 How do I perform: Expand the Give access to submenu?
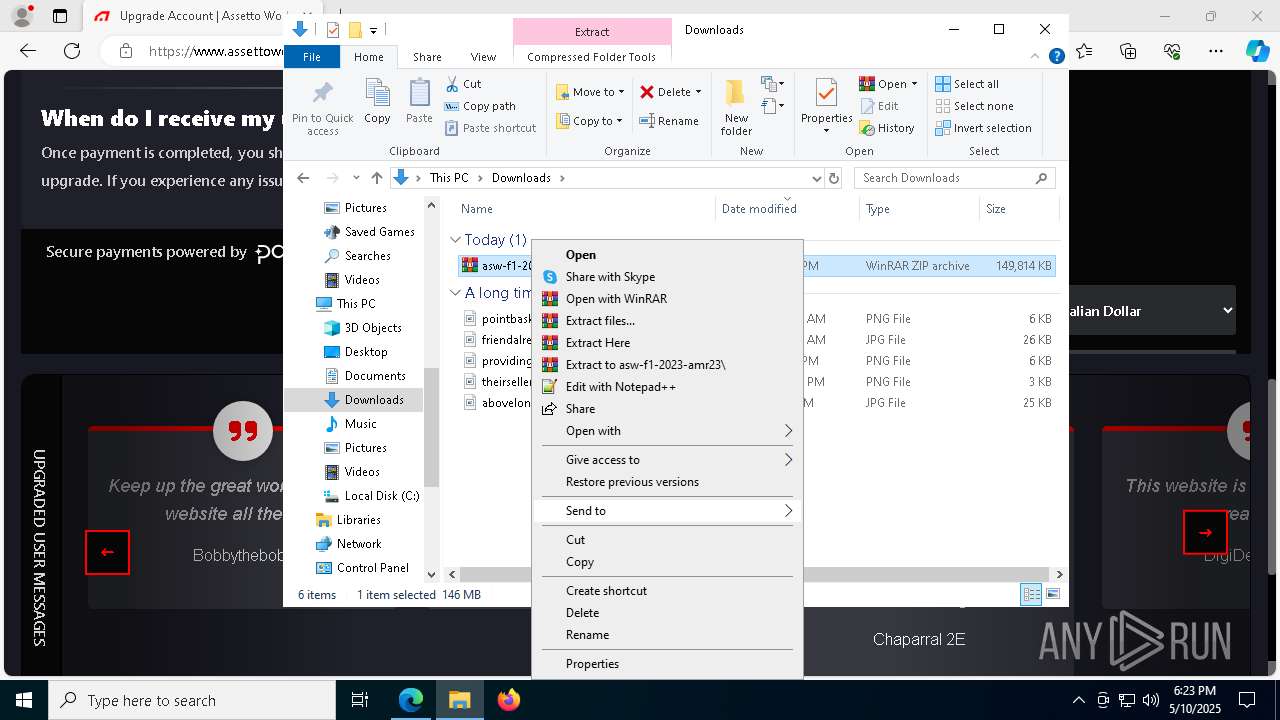point(667,460)
